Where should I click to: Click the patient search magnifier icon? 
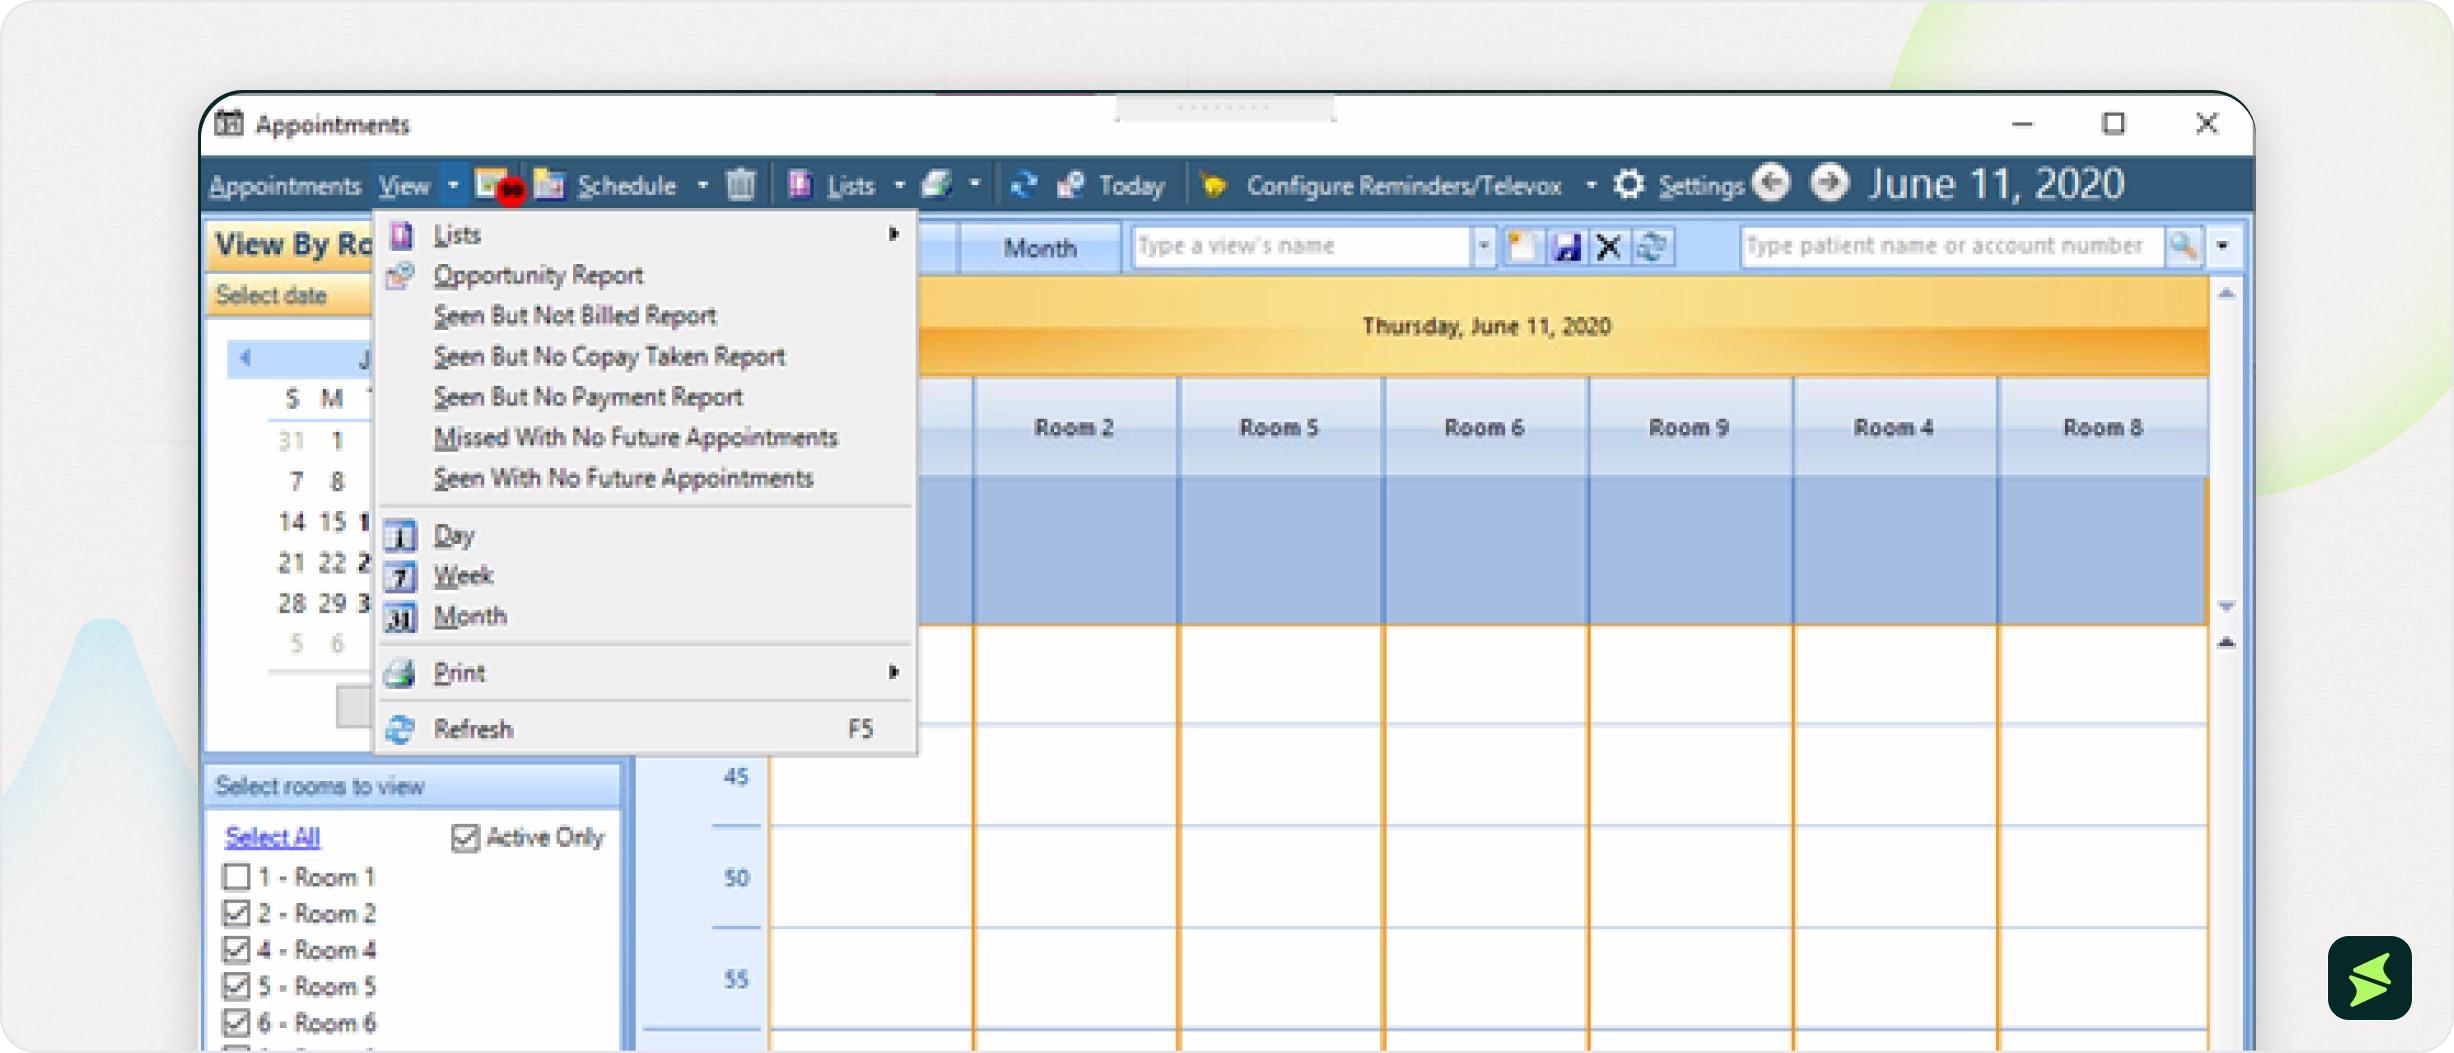(x=2183, y=246)
